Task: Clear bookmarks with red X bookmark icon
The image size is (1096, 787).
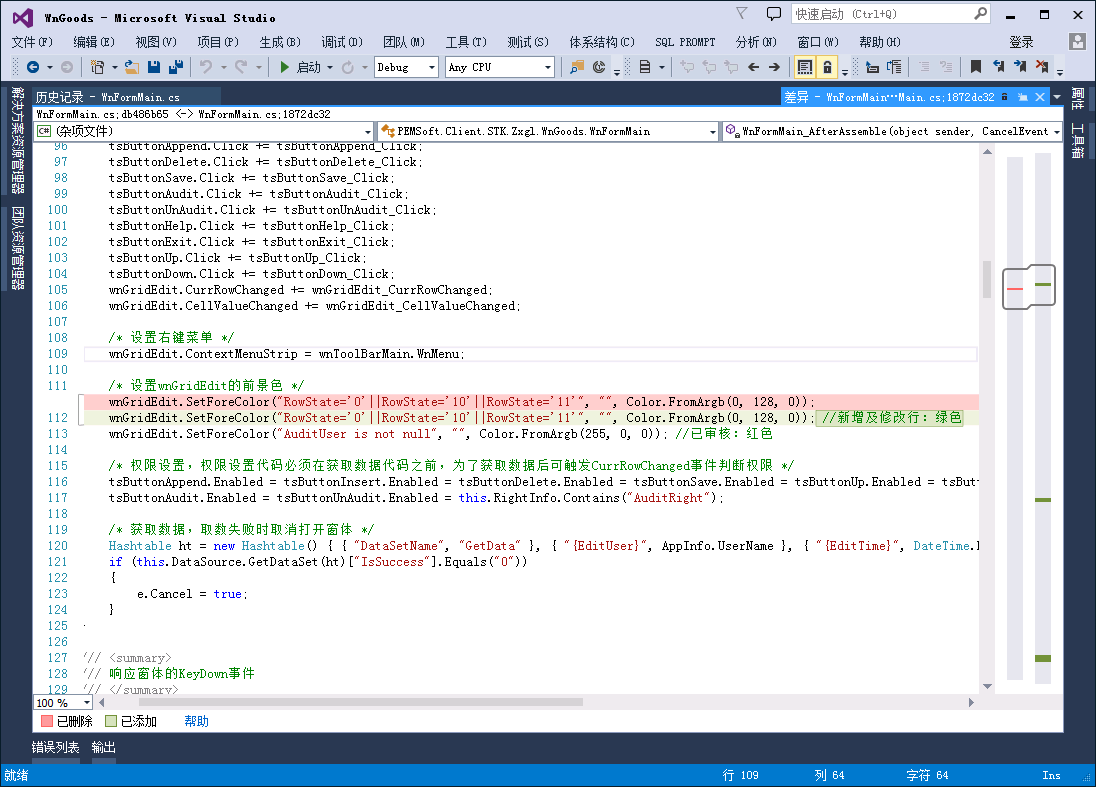Action: [x=1041, y=67]
